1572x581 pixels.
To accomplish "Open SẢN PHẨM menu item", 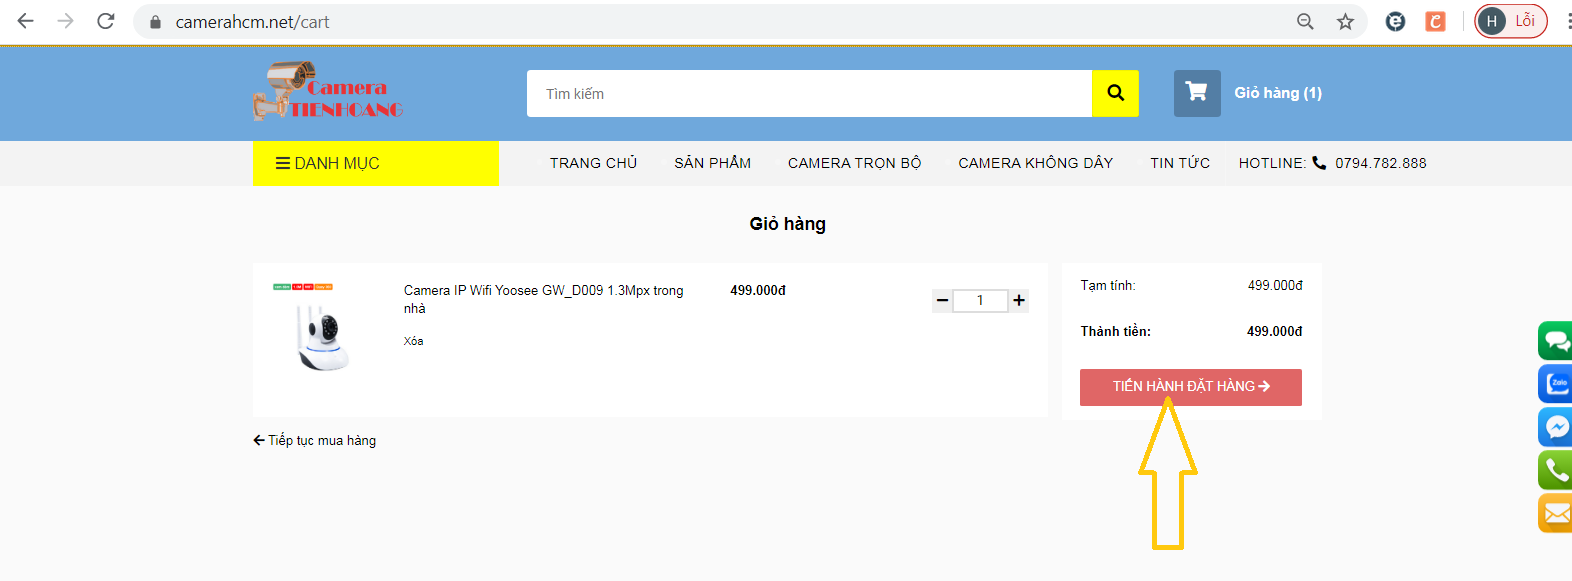I will click(712, 163).
